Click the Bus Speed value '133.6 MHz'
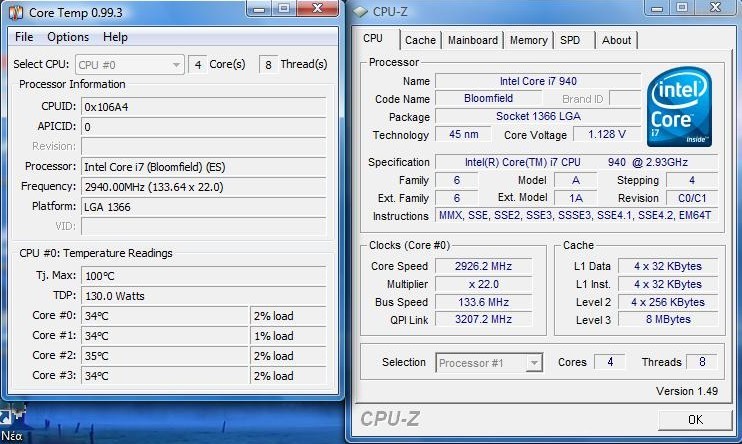This screenshot has width=742, height=444. (483, 302)
